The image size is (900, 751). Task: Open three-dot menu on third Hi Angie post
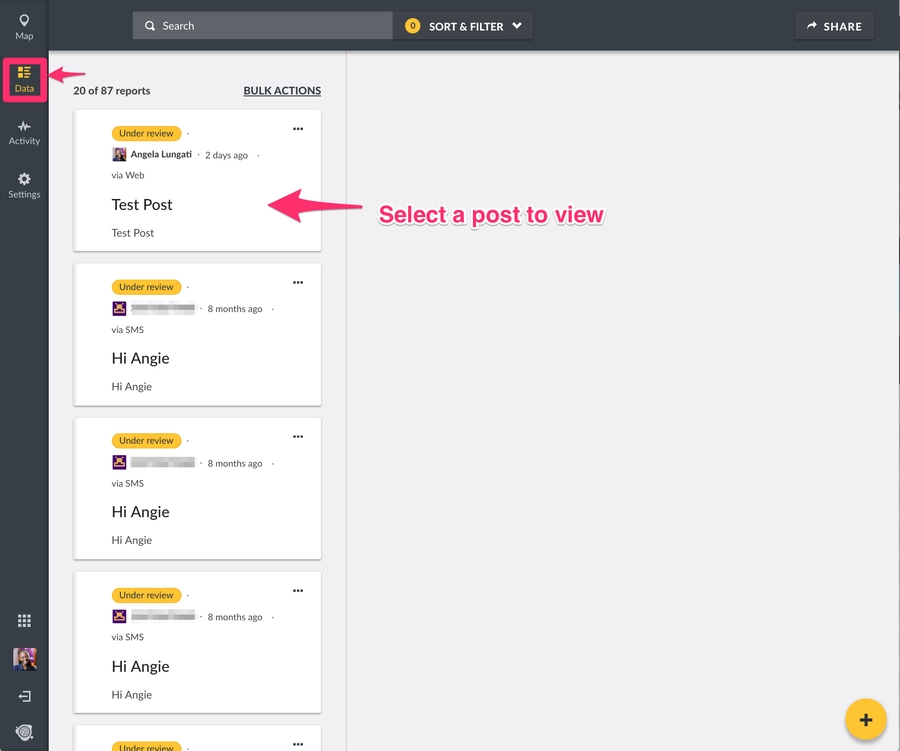[x=298, y=591]
